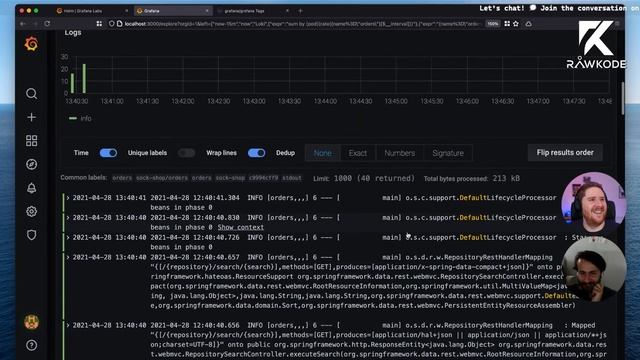Open the user profile avatar in sidebar
The image size is (640, 360).
(31, 322)
